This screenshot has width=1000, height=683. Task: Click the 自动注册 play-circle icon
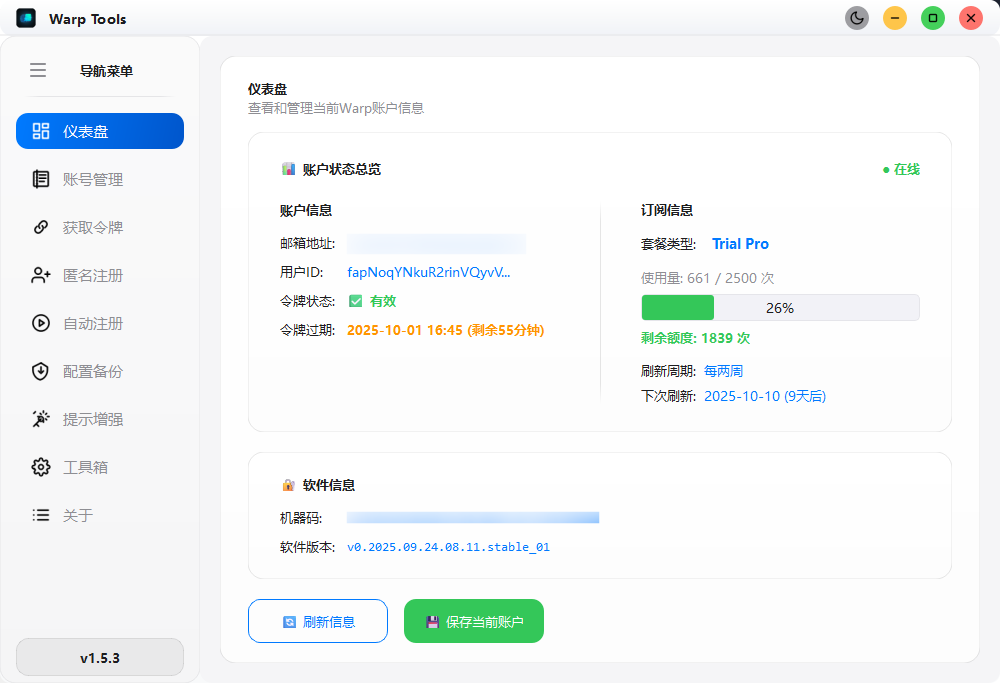(41, 323)
